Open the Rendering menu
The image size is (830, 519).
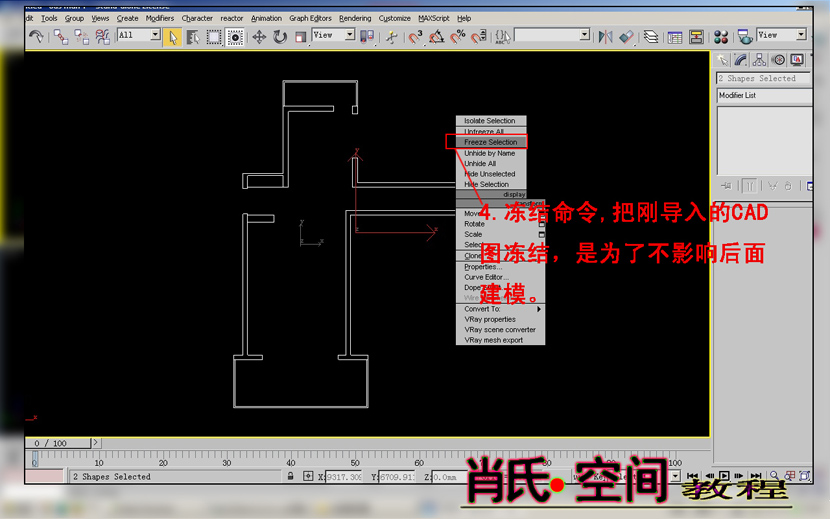point(355,18)
